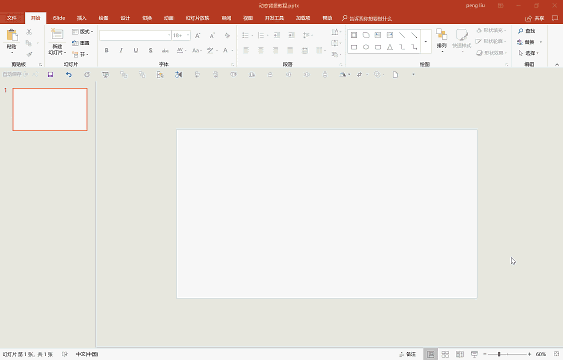Switch to Slide Sorter view icon
This screenshot has height=360, width=563.
click(445, 354)
